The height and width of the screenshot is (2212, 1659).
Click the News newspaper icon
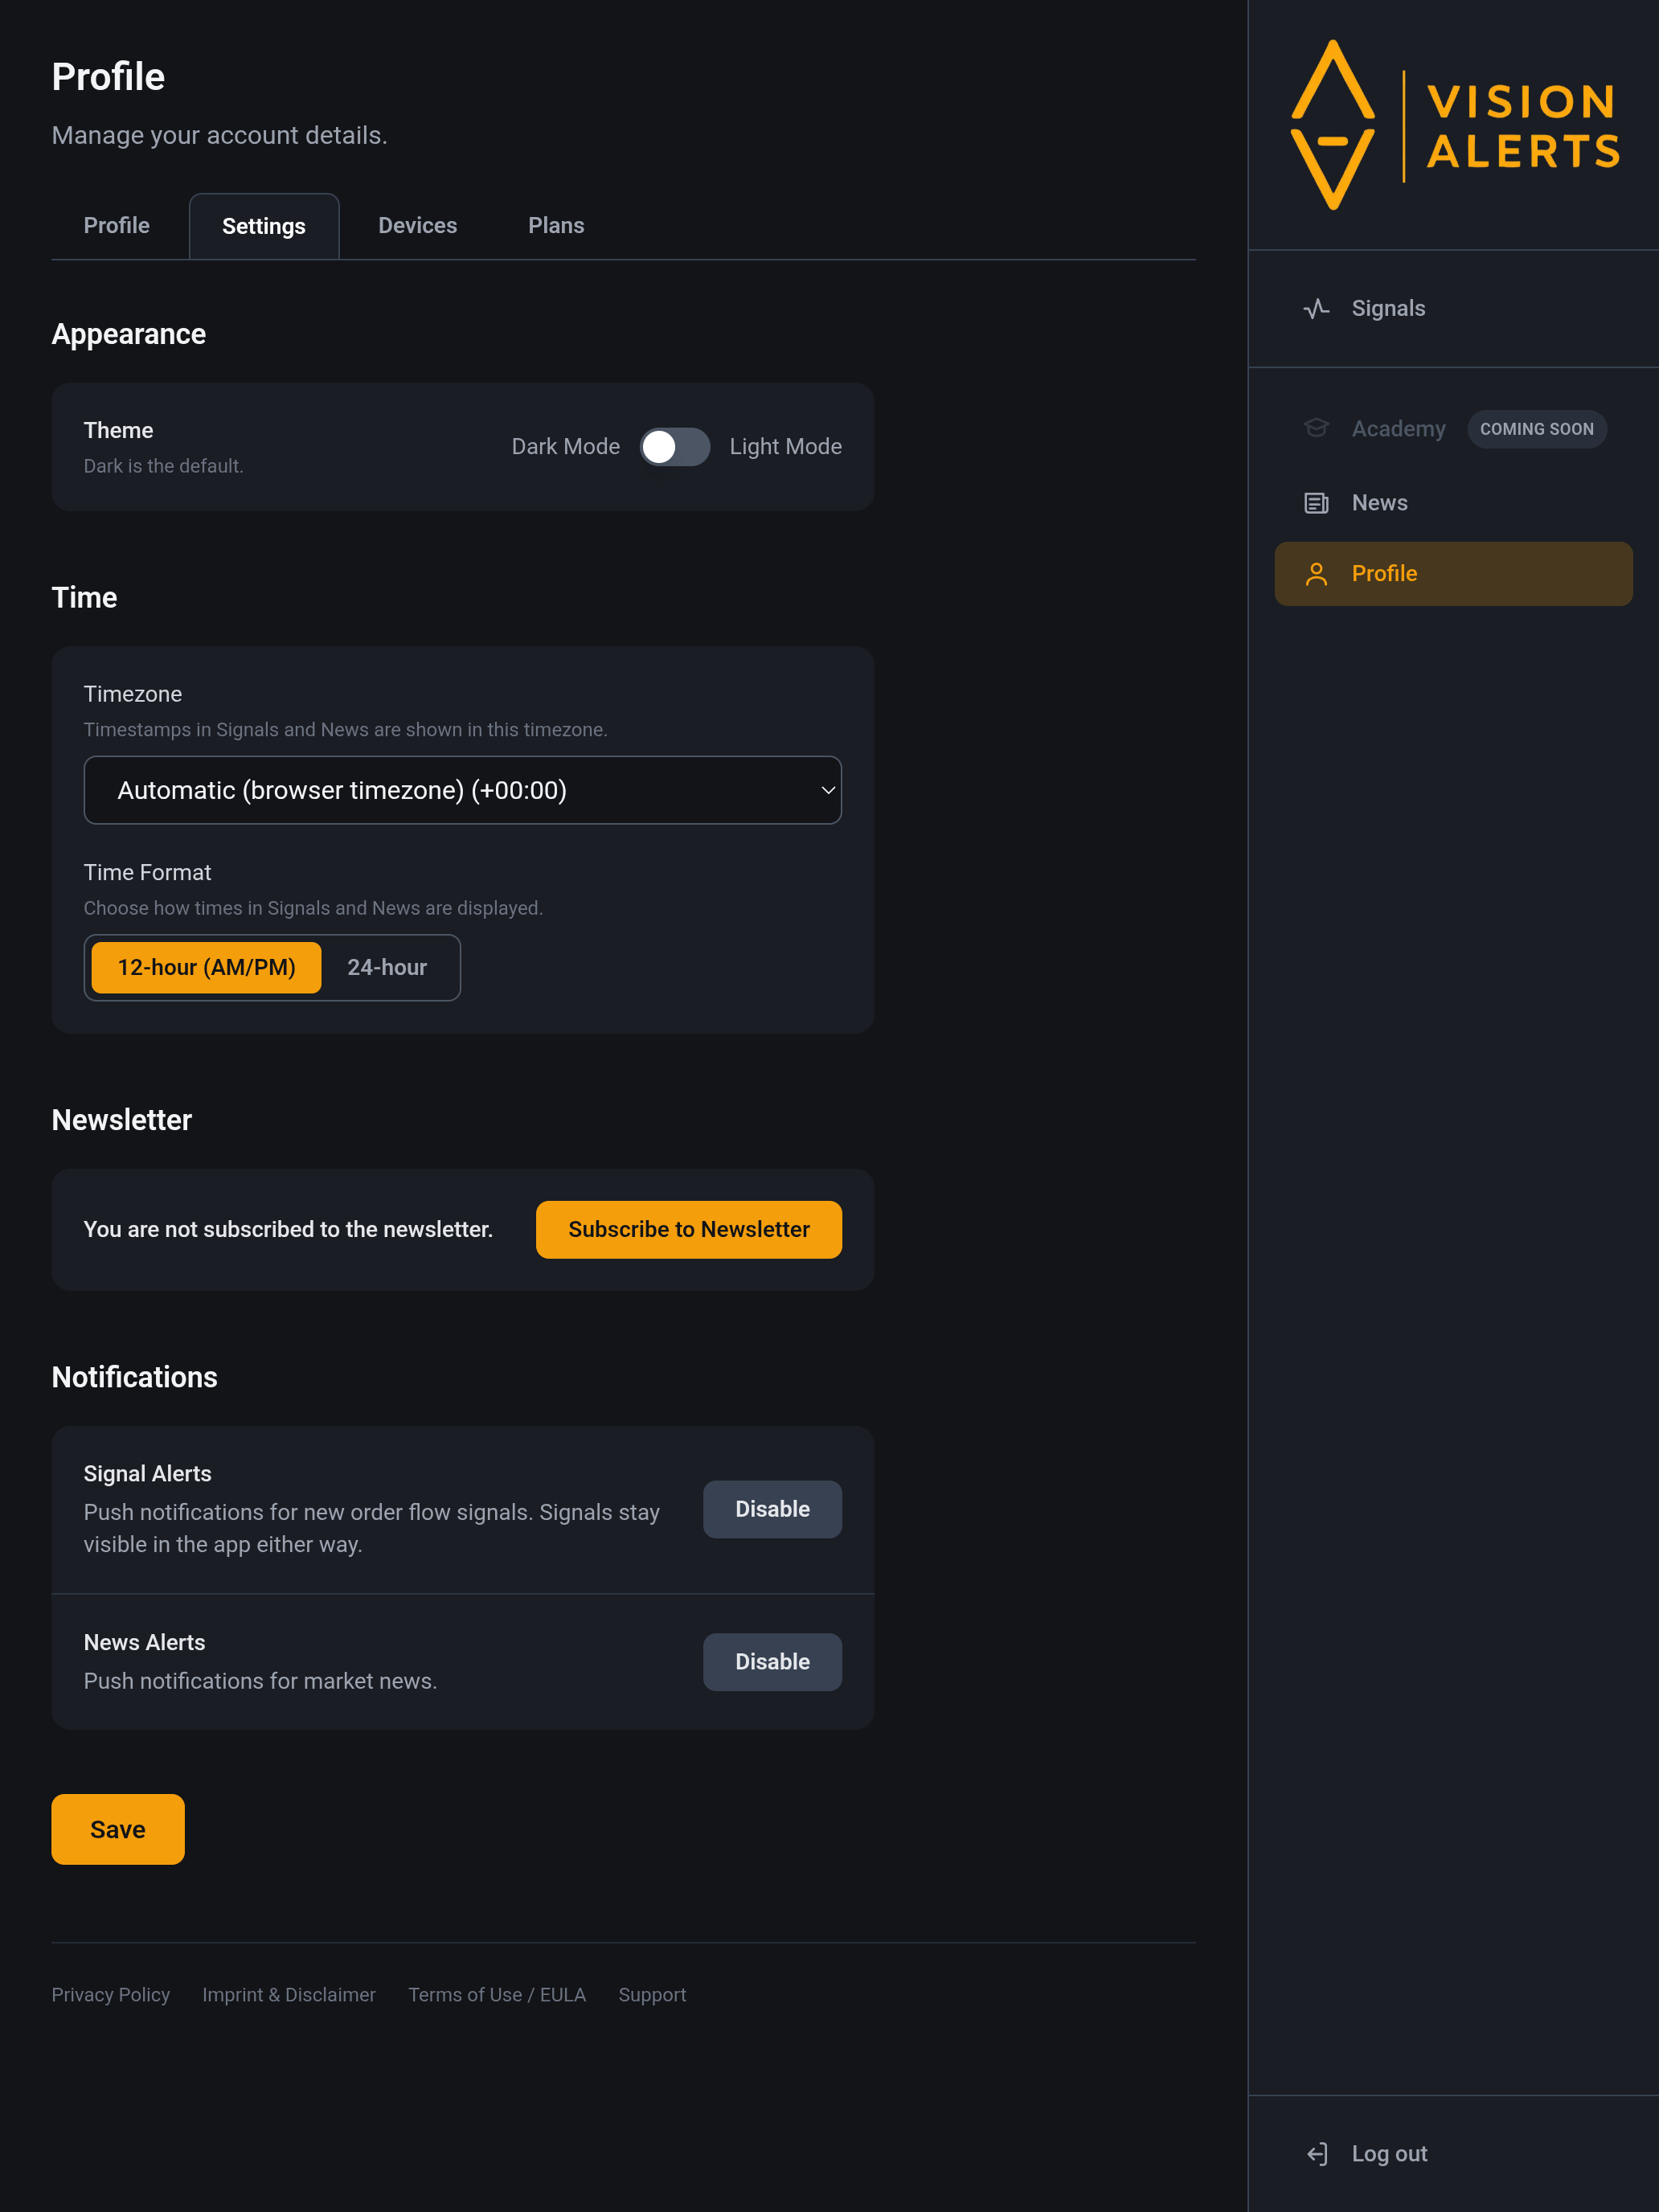[x=1316, y=503]
